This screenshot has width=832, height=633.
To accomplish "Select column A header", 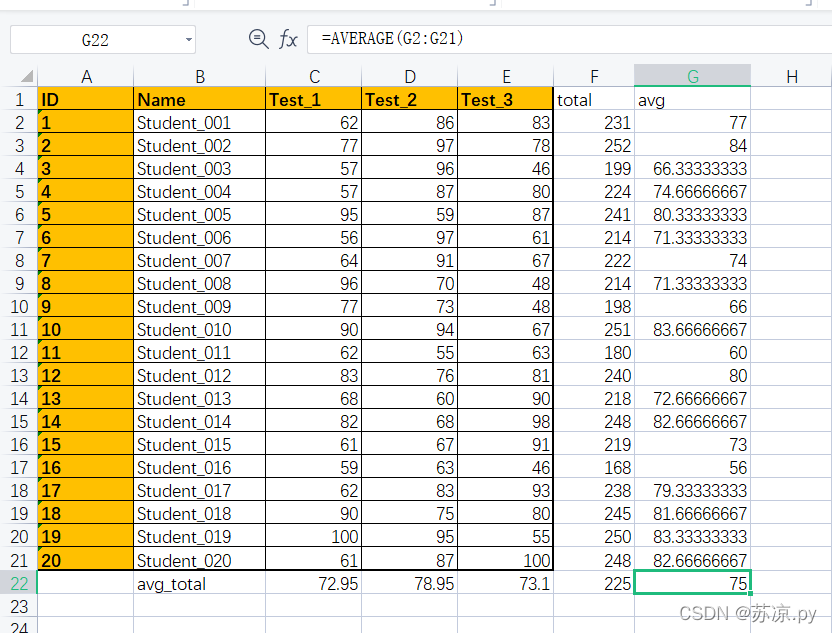I will click(x=85, y=76).
